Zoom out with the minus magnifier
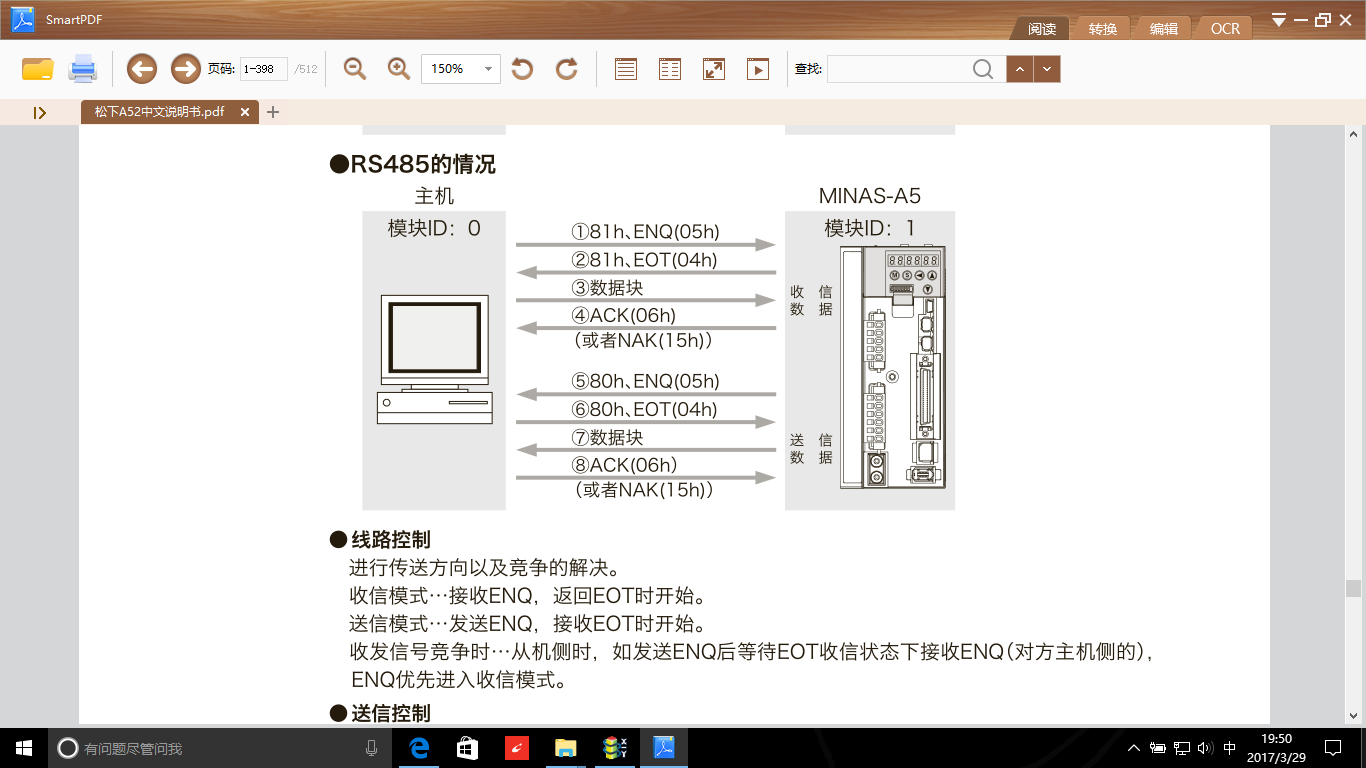Viewport: 1366px width, 768px height. point(354,69)
